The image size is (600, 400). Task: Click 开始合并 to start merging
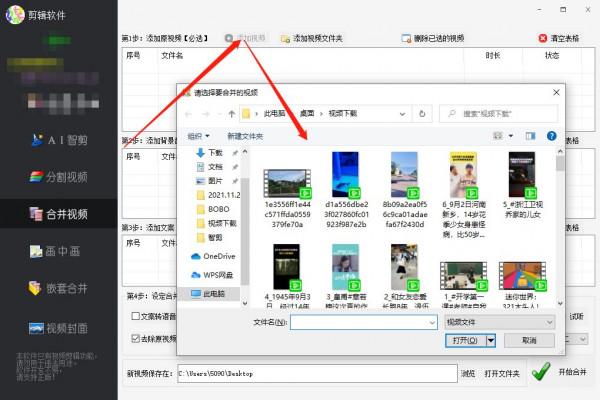(x=560, y=372)
